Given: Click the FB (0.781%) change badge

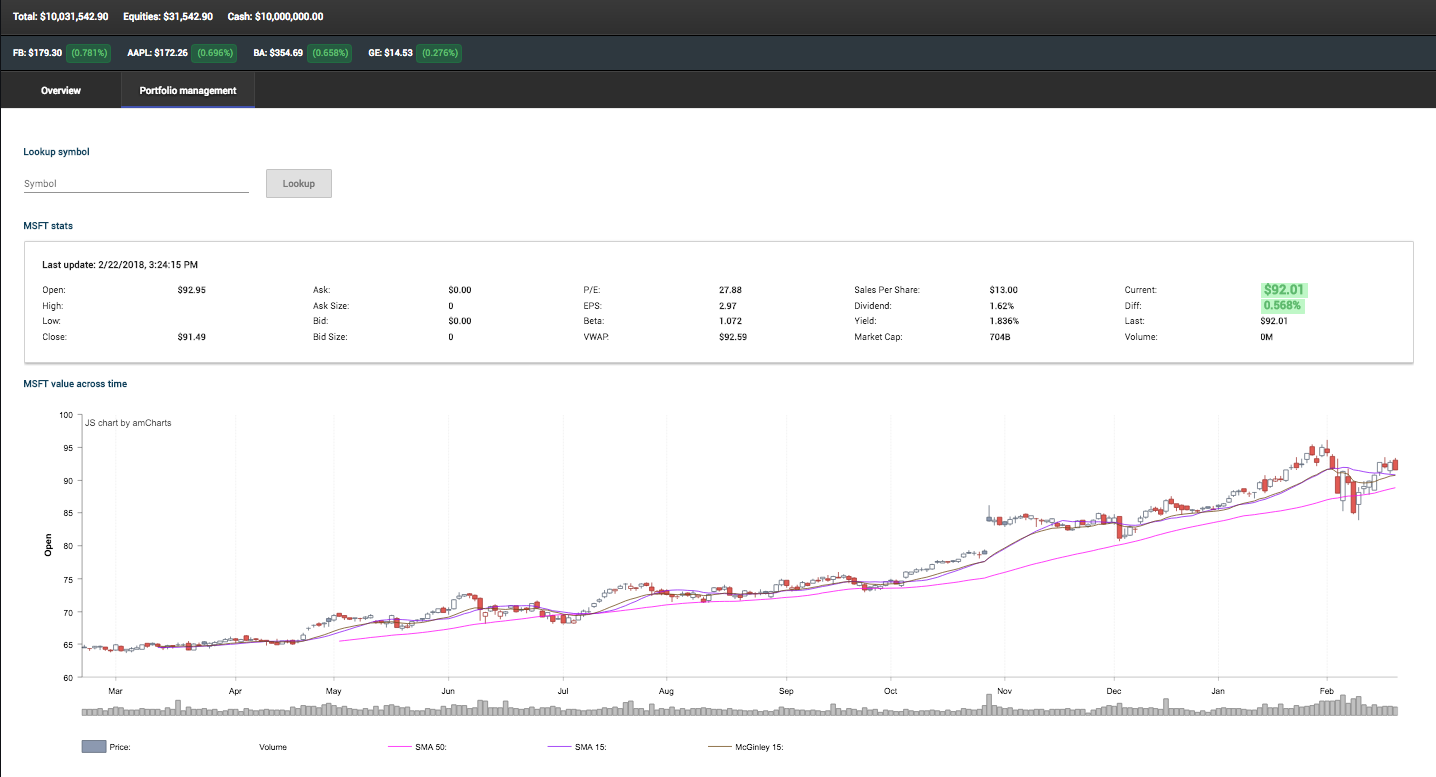Looking at the screenshot, I should [89, 52].
